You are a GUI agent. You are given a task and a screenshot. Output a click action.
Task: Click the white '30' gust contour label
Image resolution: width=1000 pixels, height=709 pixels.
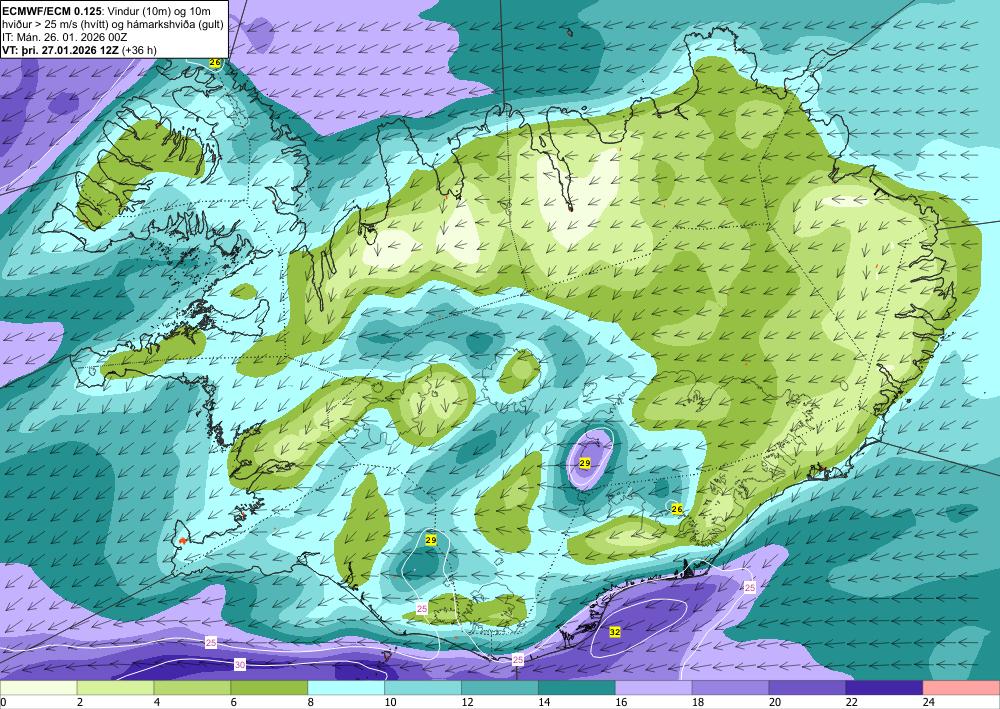click(x=240, y=665)
